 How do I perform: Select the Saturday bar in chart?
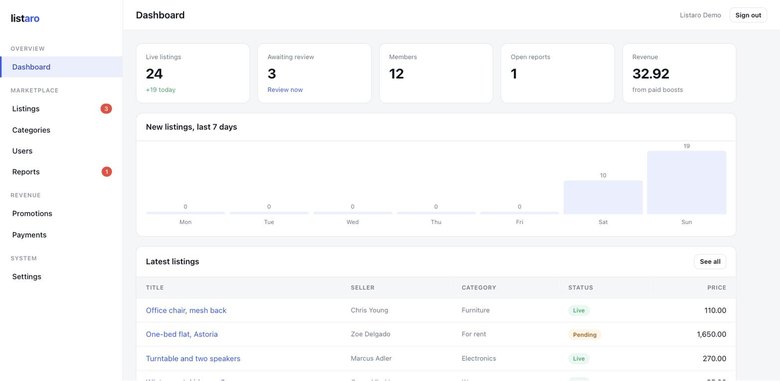pyautogui.click(x=603, y=197)
